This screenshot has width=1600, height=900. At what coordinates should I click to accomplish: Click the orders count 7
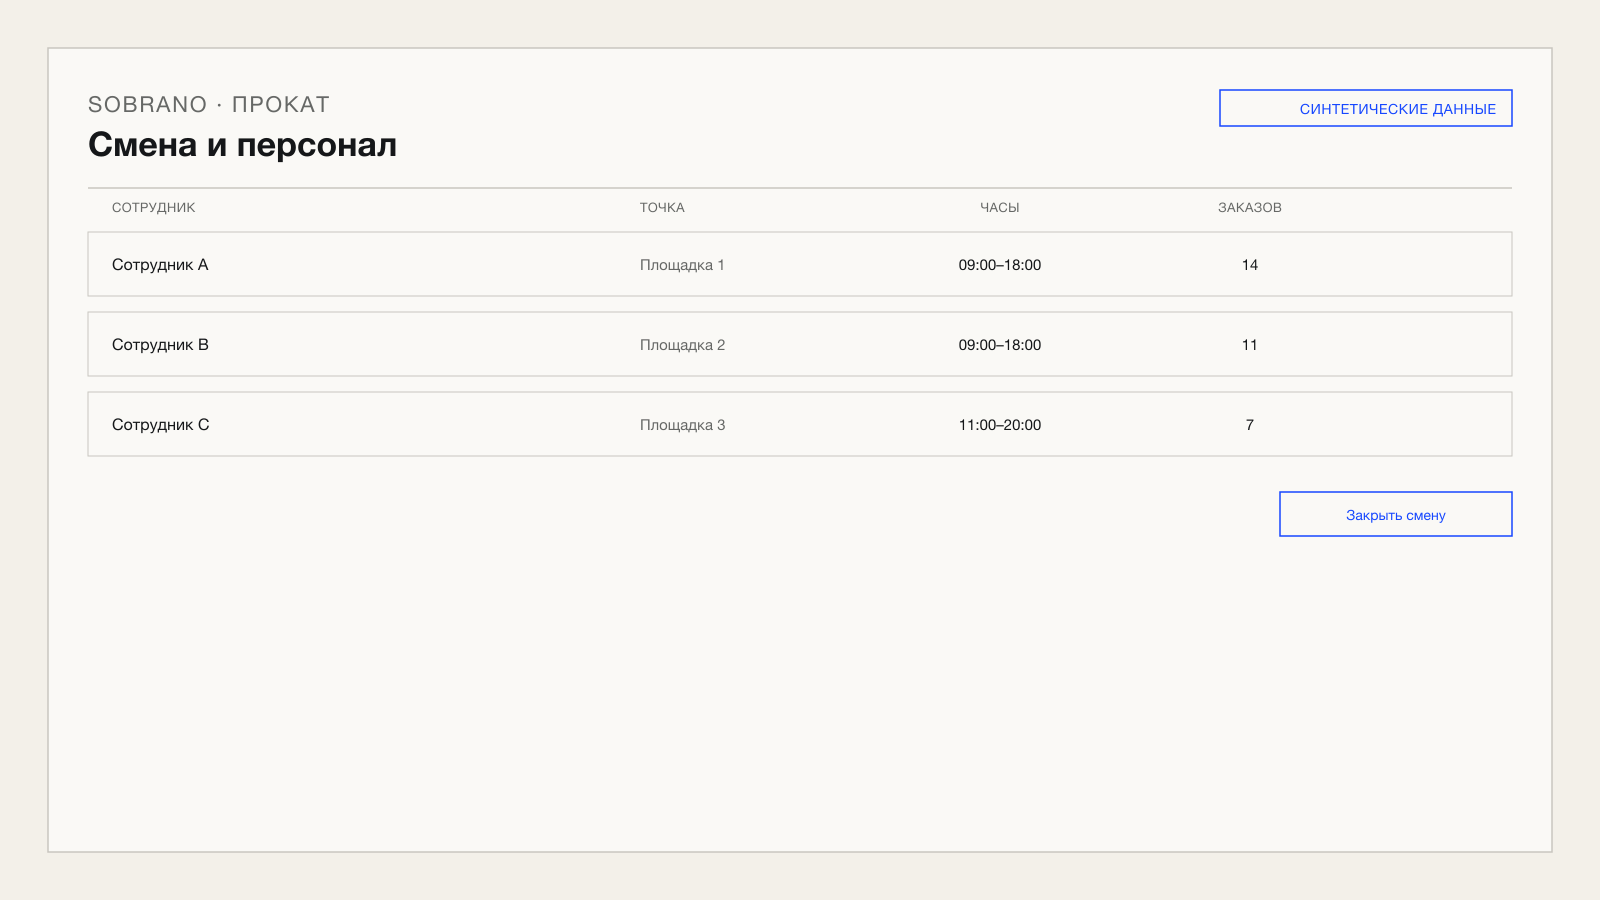1250,425
